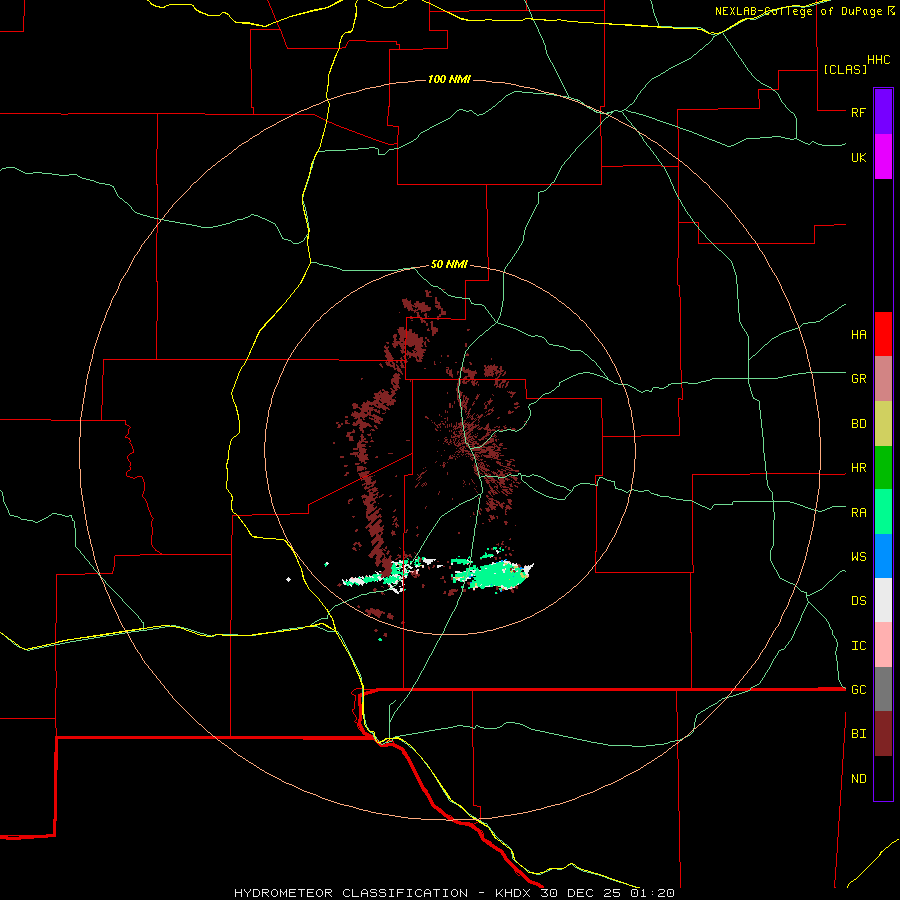Screen dimensions: 900x900
Task: Click the HR legend label
Action: tap(859, 468)
